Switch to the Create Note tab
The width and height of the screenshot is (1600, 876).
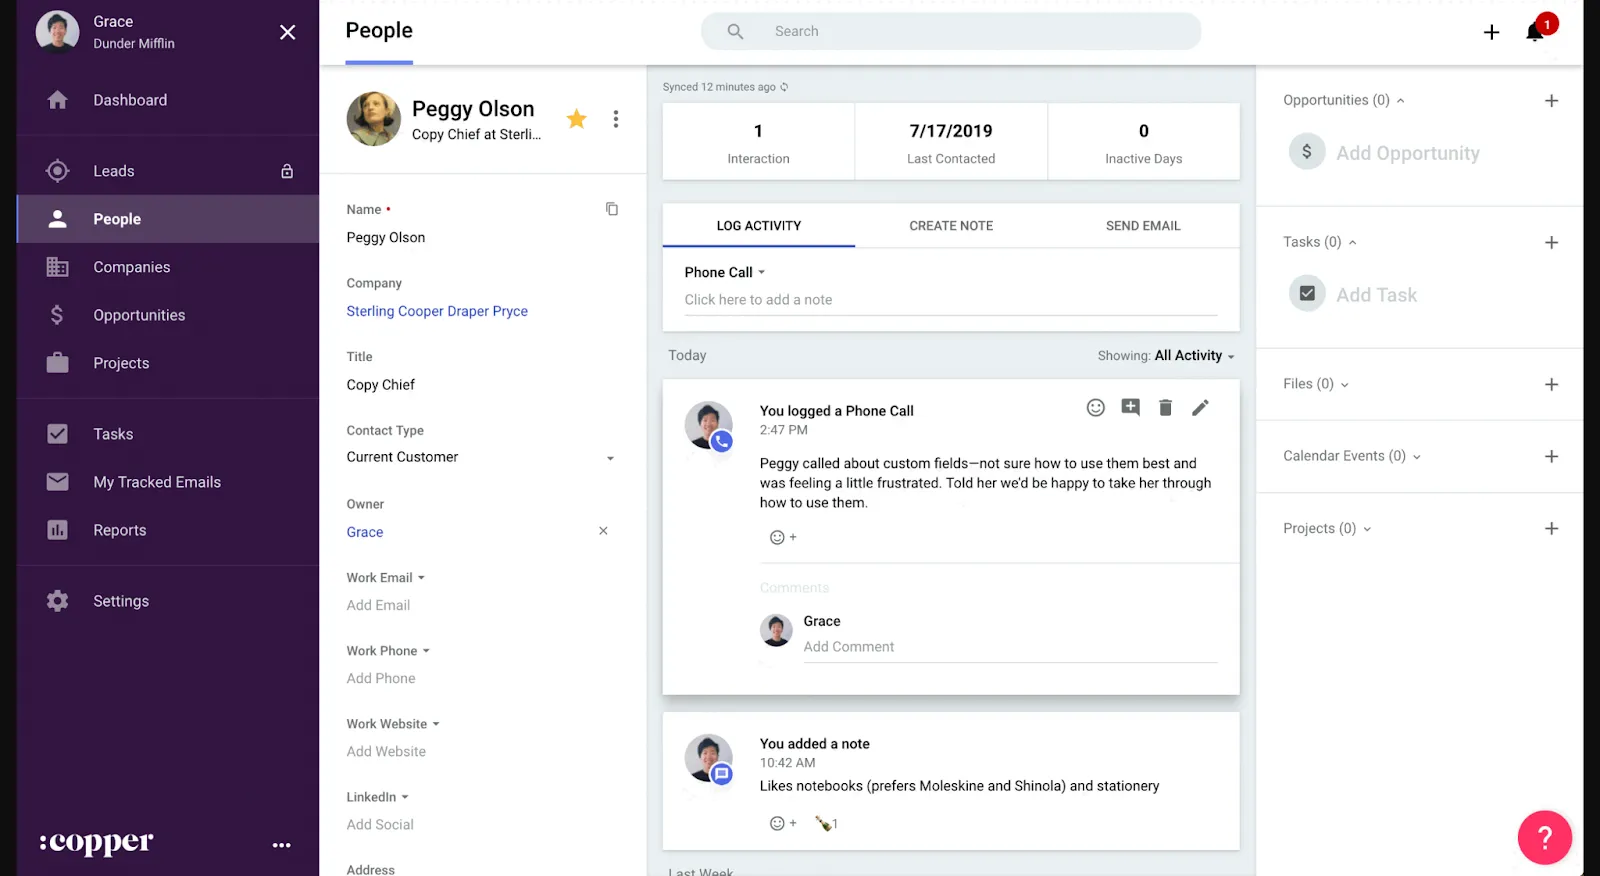(950, 226)
